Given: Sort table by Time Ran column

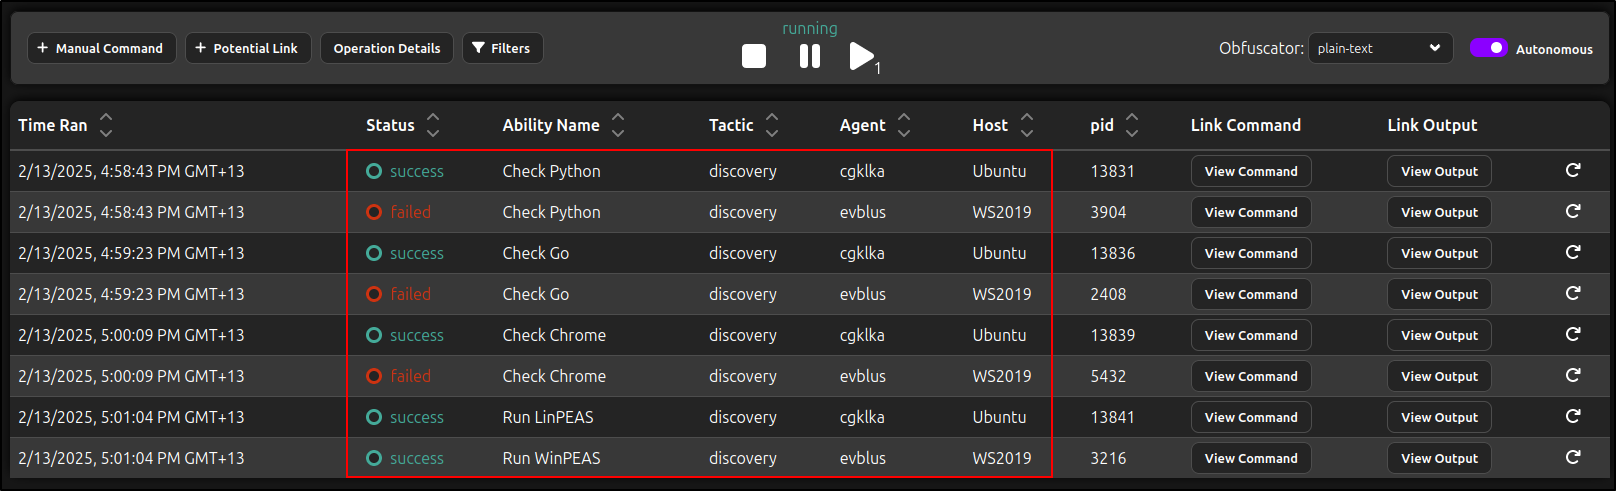Looking at the screenshot, I should tap(106, 125).
